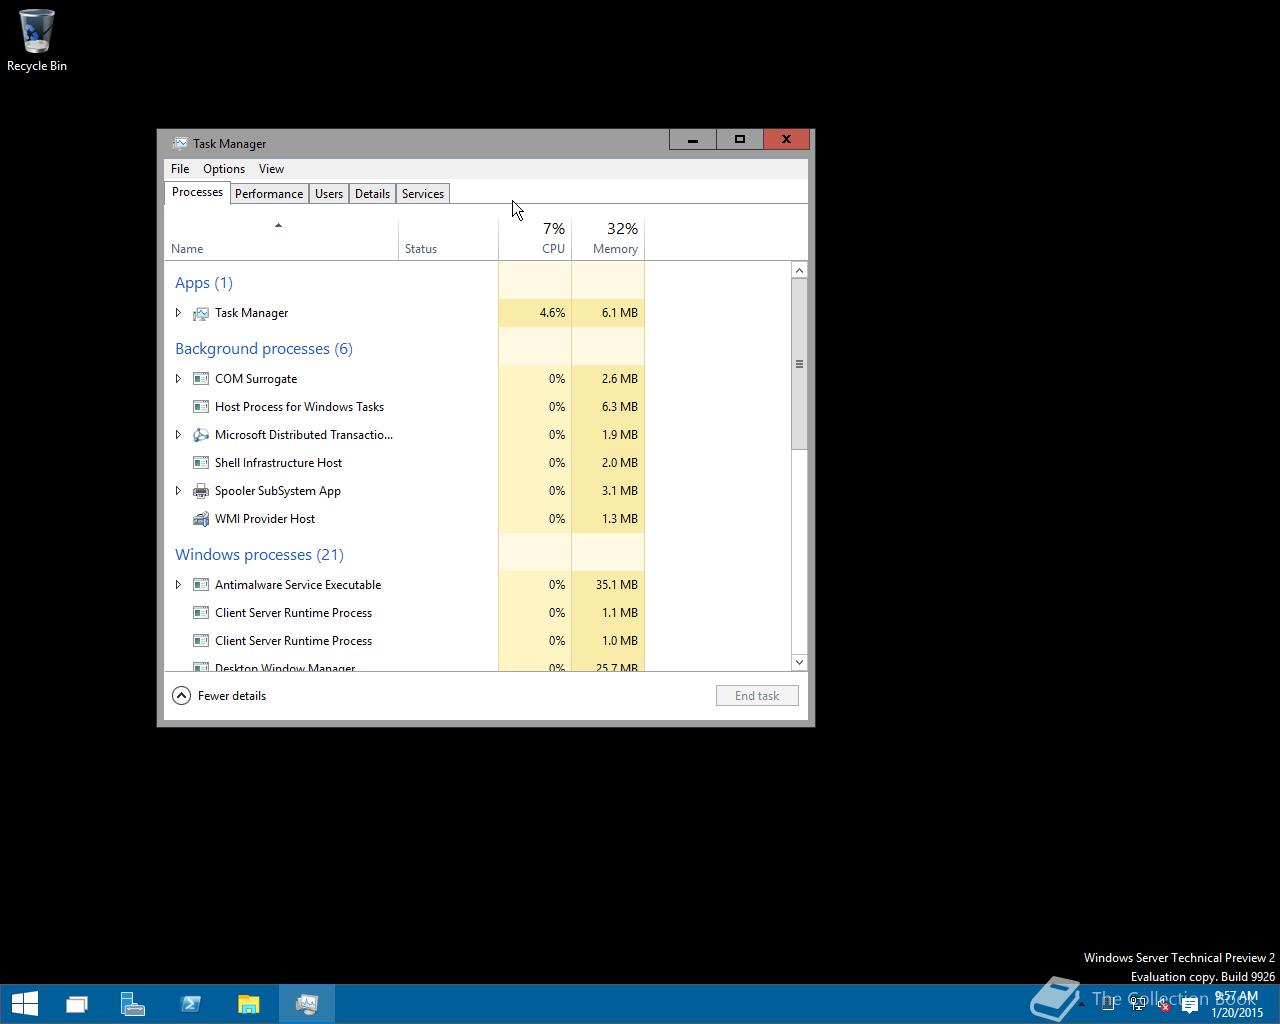Switch to the Users tab

pos(329,194)
